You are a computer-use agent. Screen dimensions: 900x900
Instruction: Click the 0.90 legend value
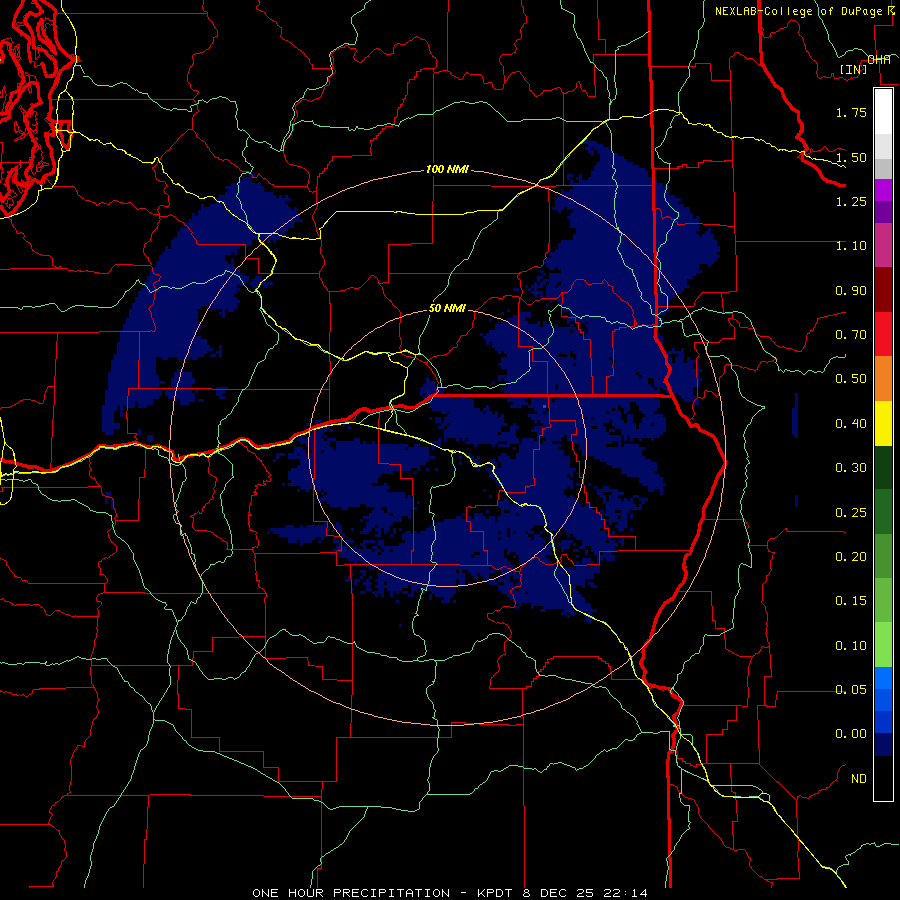click(851, 290)
